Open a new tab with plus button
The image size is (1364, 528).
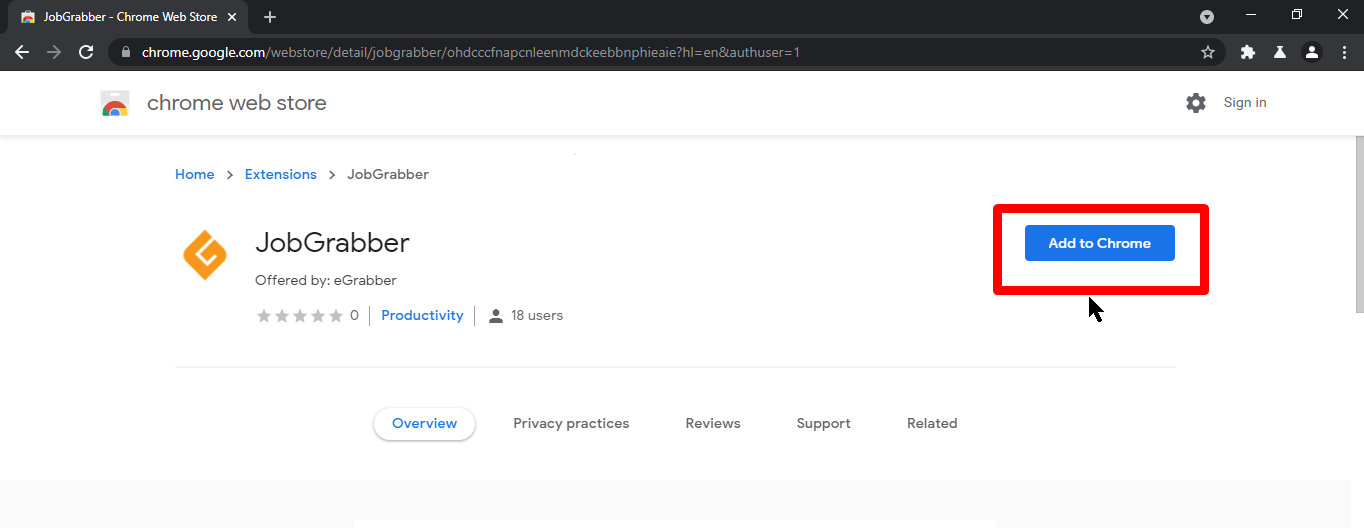point(270,17)
